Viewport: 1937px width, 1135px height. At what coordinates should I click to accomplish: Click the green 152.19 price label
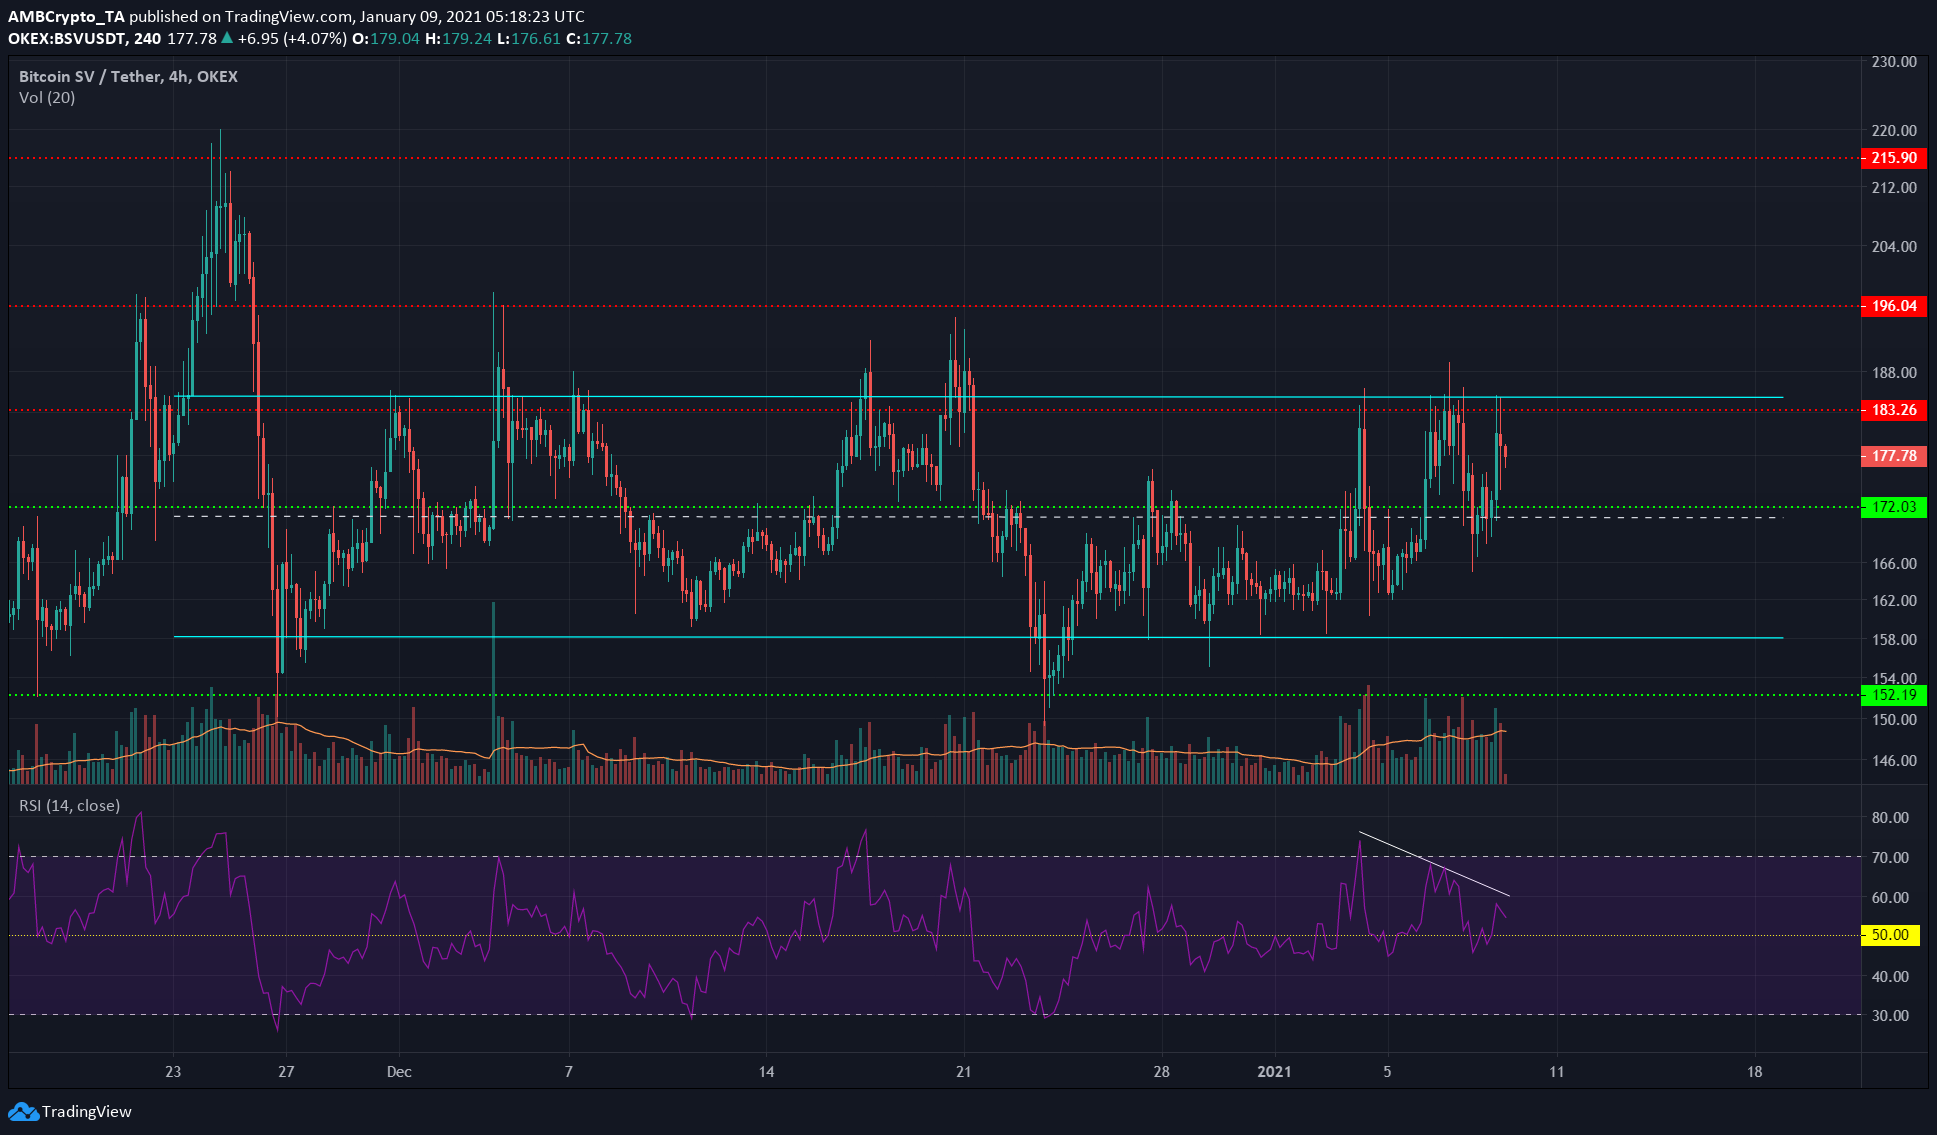tap(1894, 695)
